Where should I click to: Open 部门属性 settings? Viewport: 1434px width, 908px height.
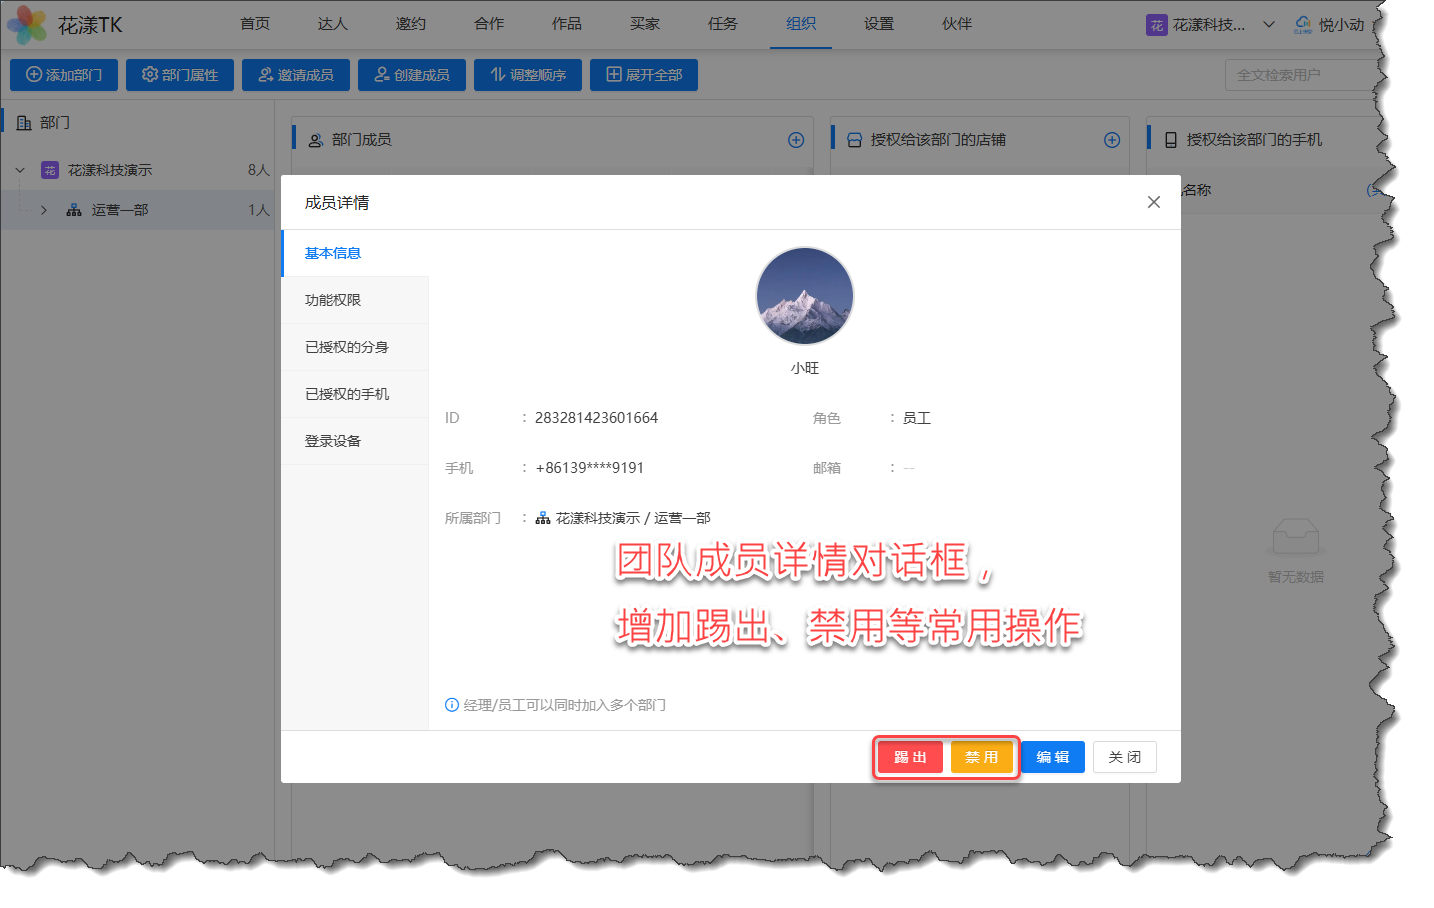[x=180, y=75]
